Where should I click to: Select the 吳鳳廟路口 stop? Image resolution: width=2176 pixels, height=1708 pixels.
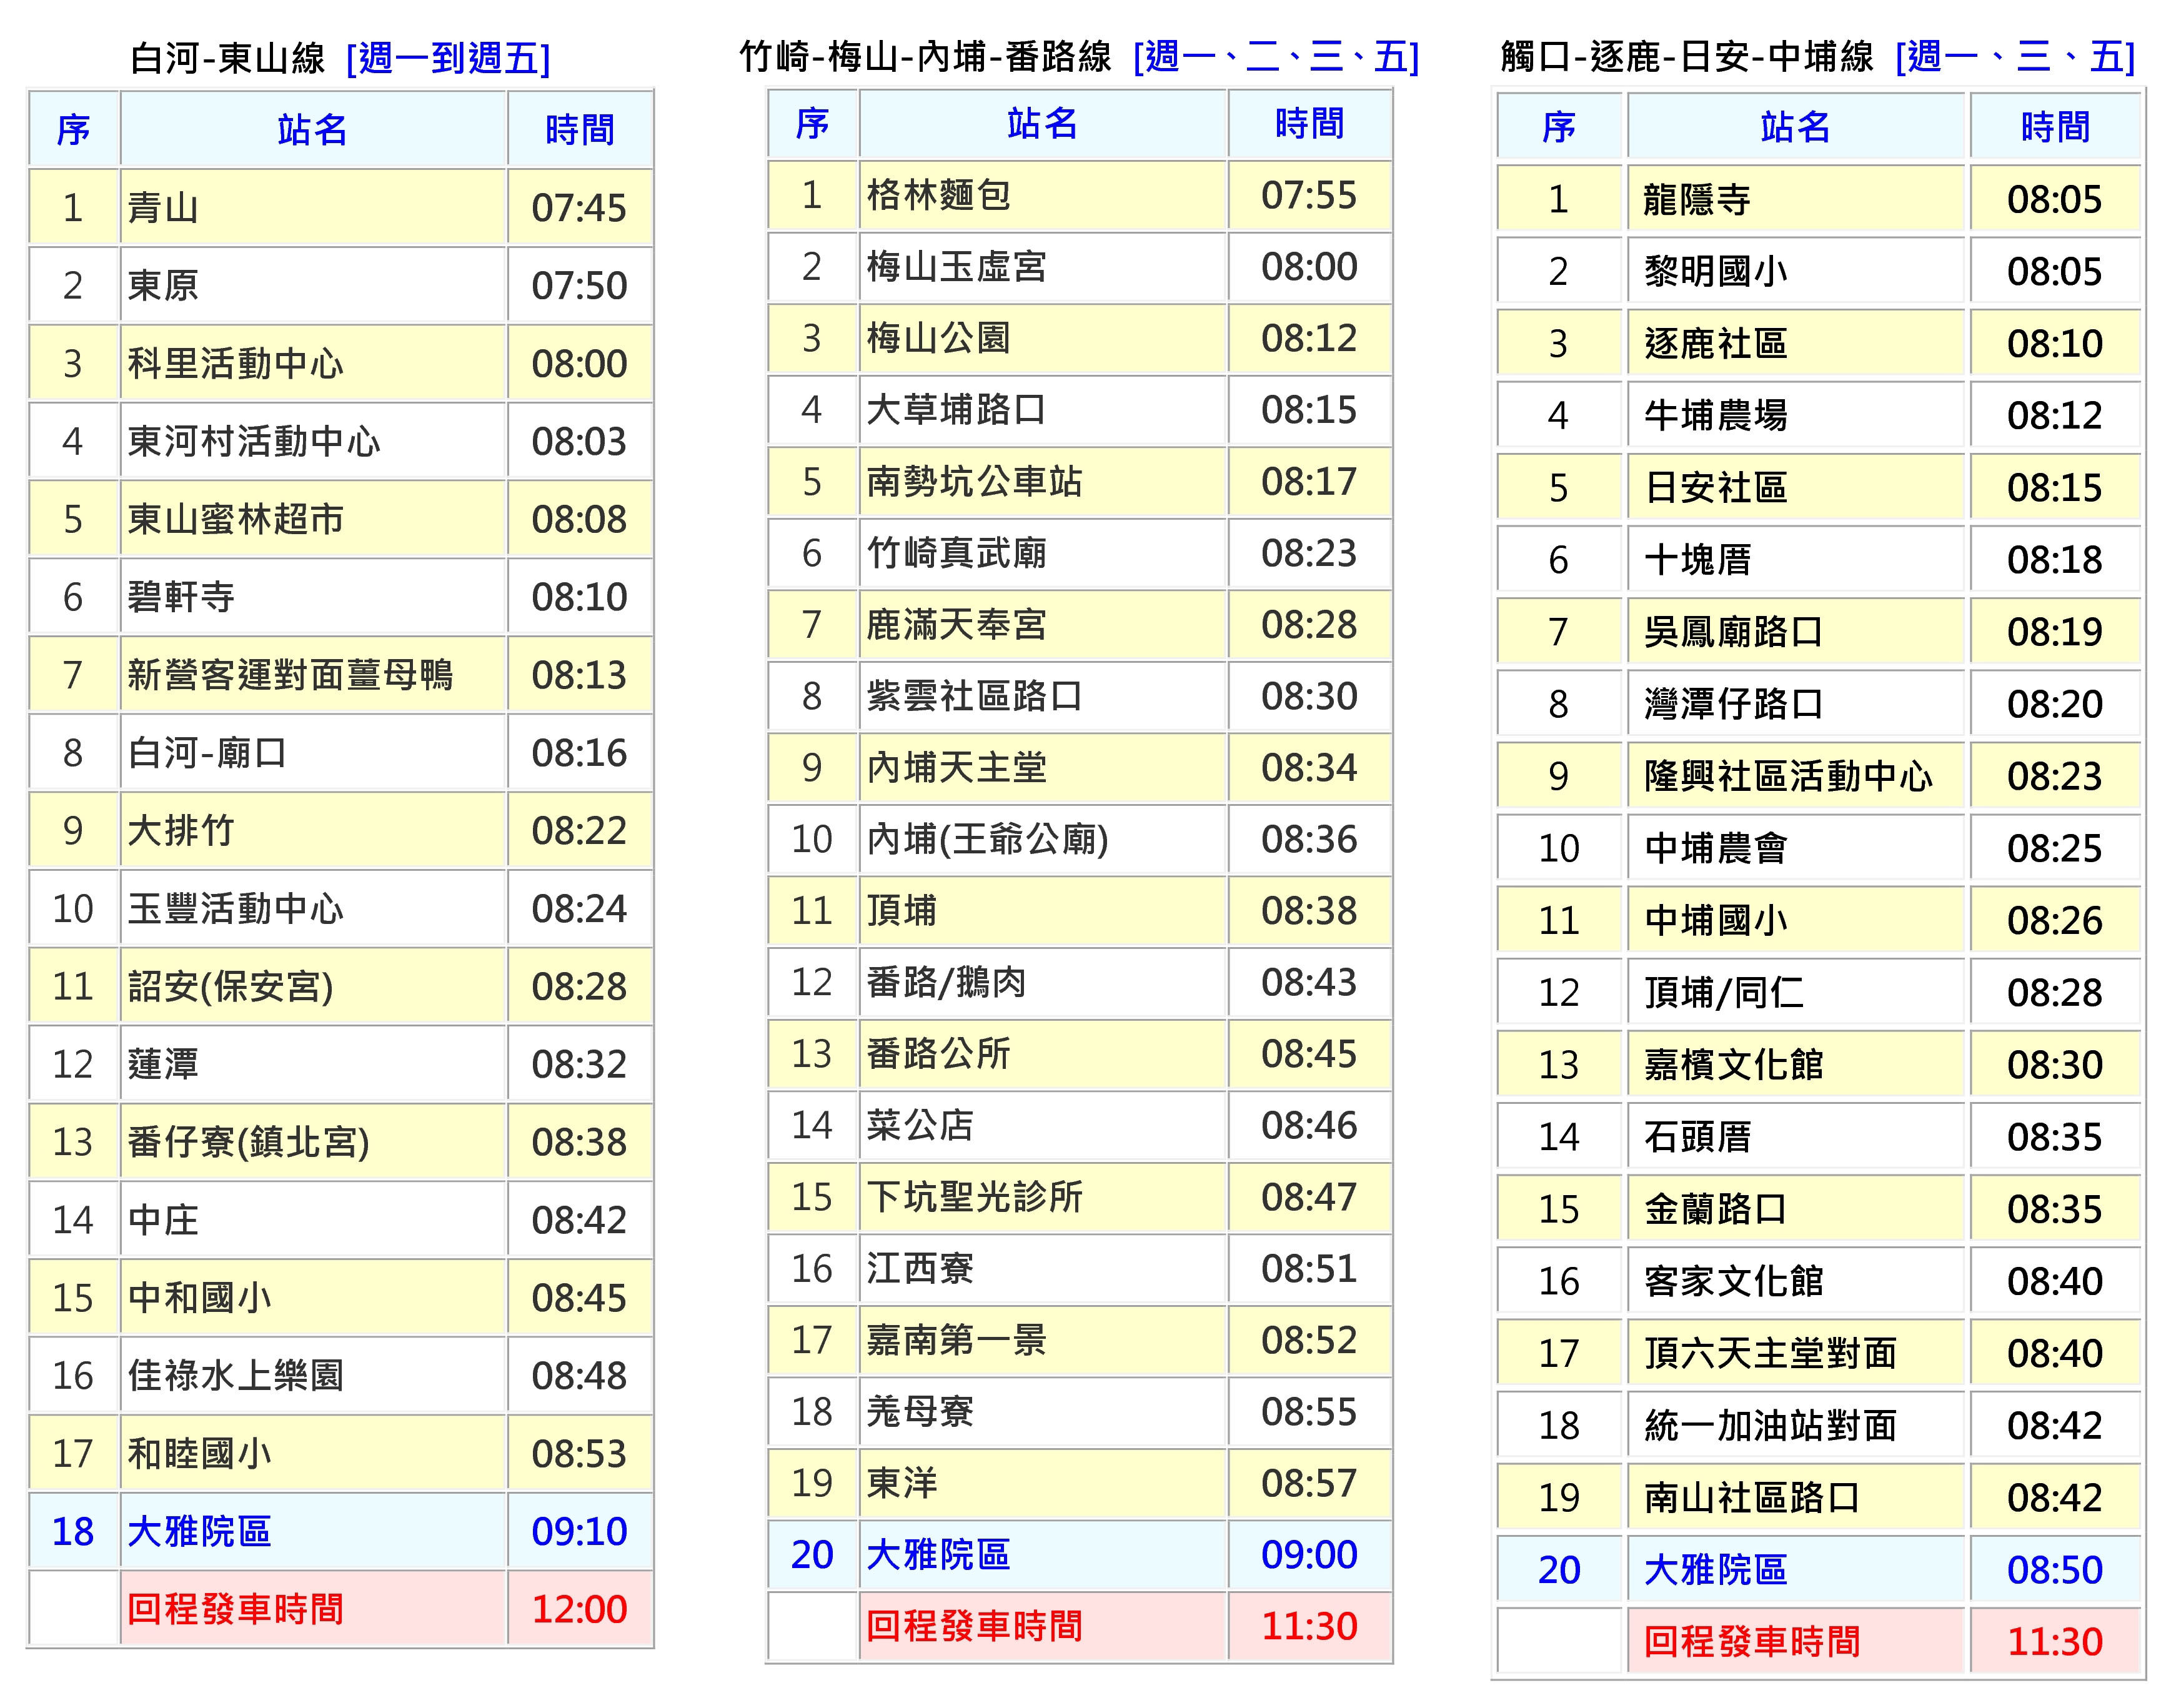point(1733,632)
